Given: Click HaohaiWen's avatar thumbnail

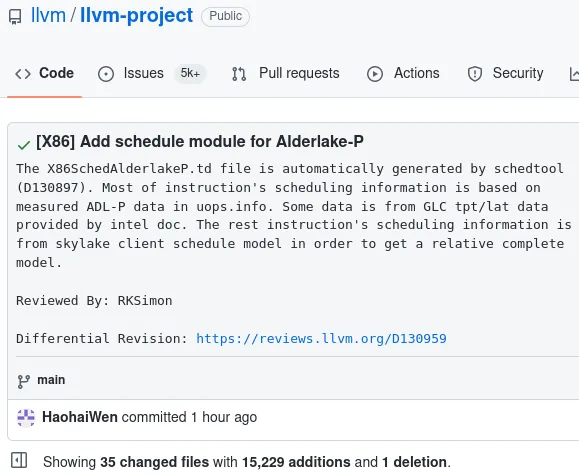Looking at the screenshot, I should 26,418.
